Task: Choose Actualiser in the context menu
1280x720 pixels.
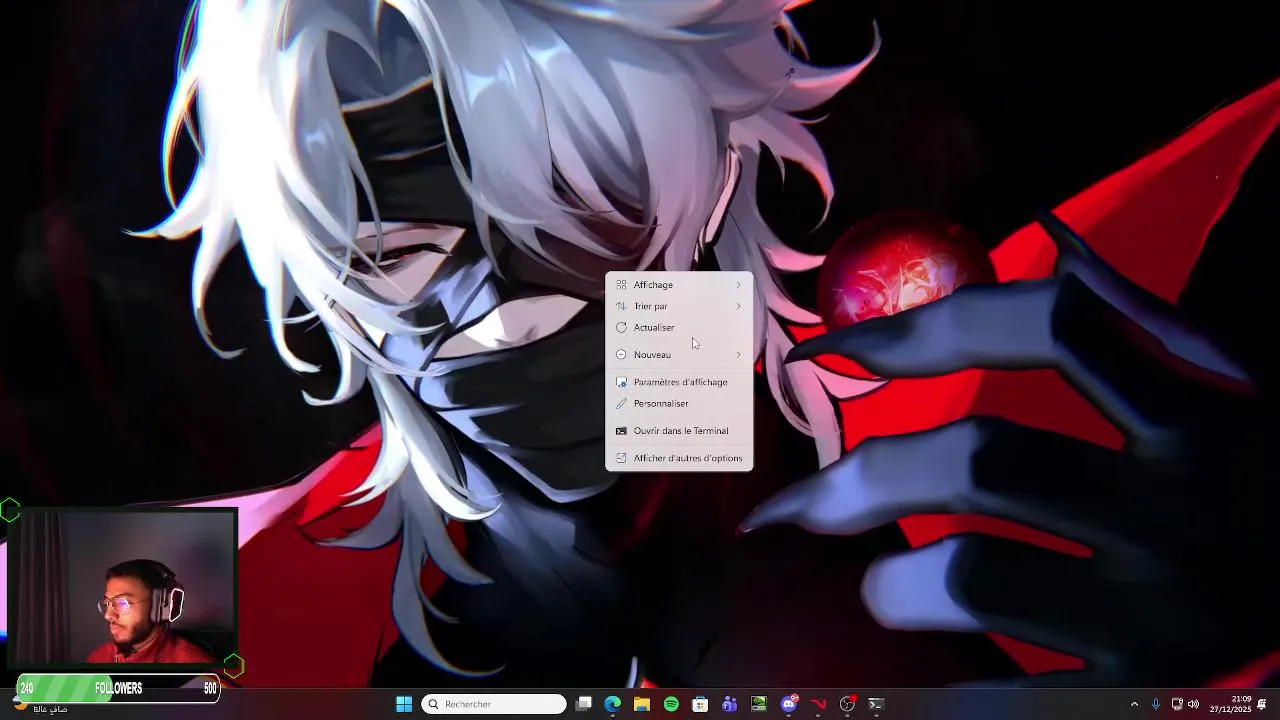Action: [679, 327]
